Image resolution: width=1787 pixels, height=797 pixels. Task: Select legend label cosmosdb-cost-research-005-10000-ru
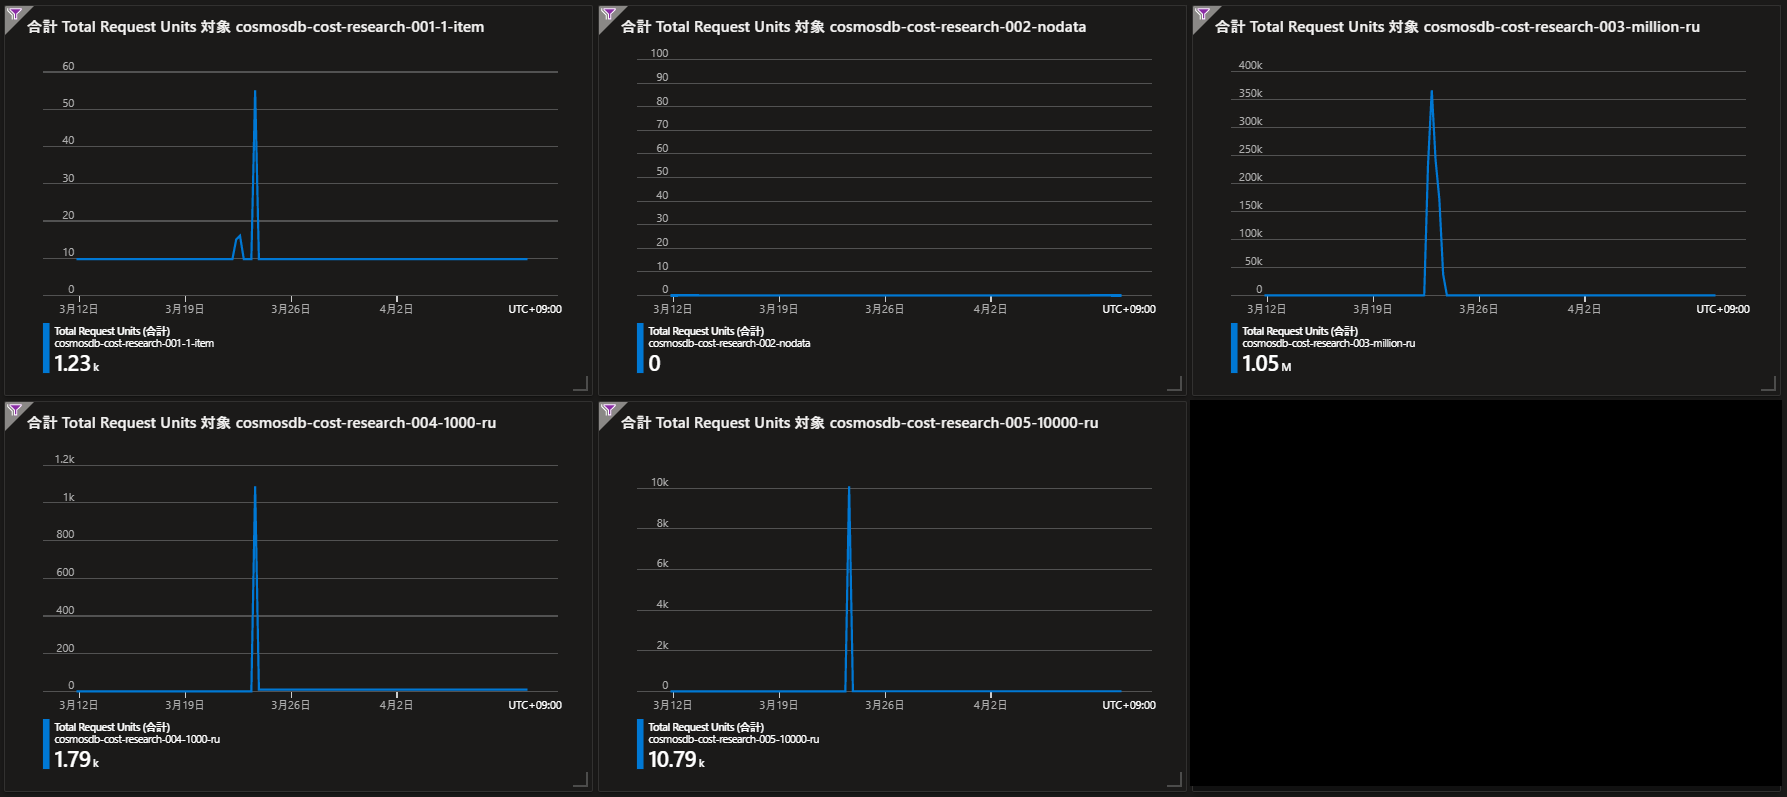click(x=733, y=740)
